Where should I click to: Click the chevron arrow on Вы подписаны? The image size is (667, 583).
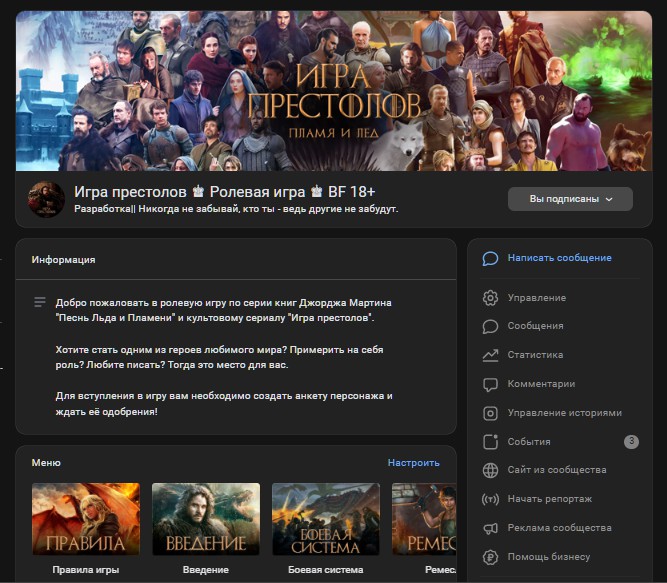(609, 199)
